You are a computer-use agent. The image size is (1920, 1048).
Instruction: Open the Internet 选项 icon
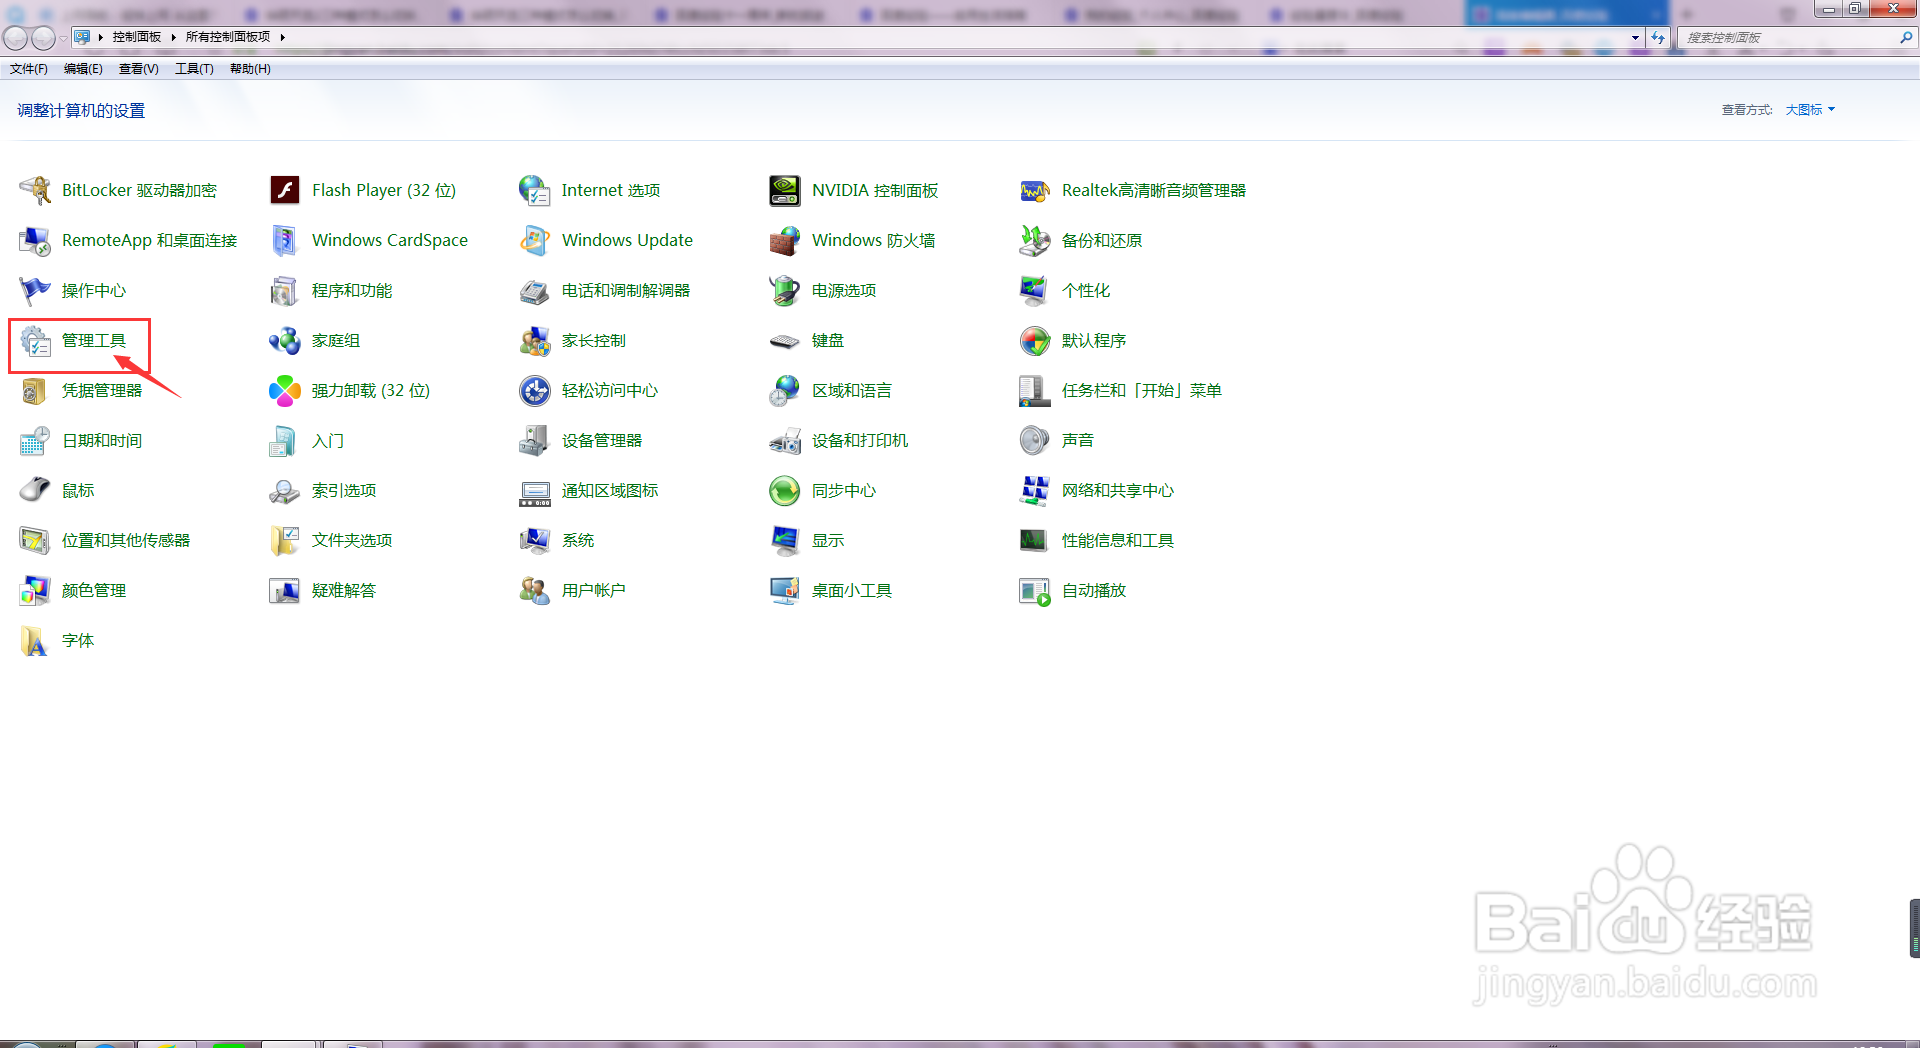pyautogui.click(x=535, y=190)
